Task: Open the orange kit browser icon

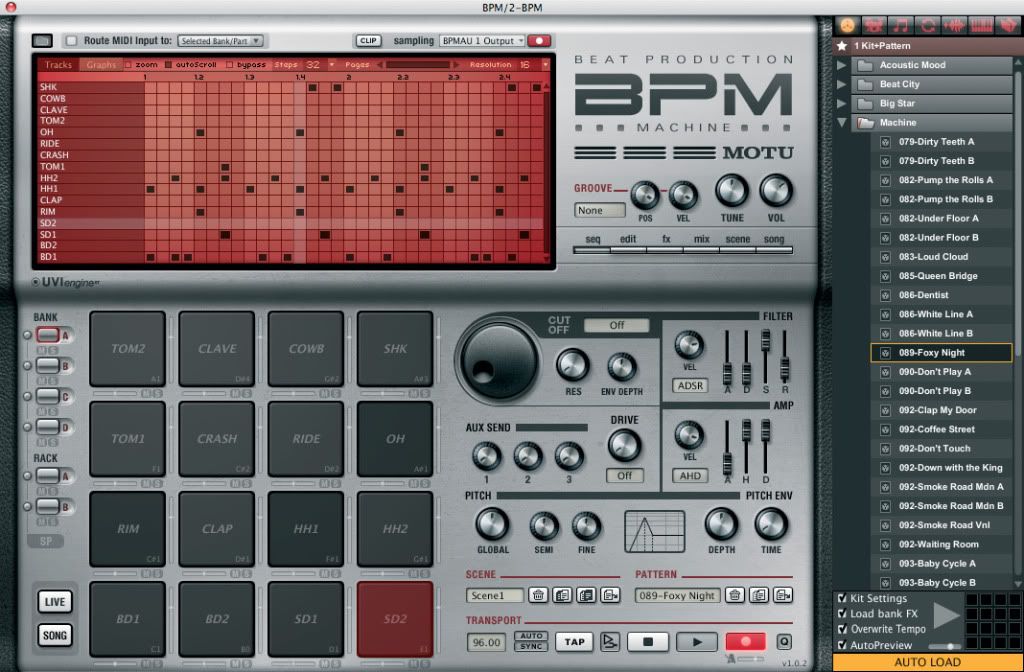Action: point(847,25)
